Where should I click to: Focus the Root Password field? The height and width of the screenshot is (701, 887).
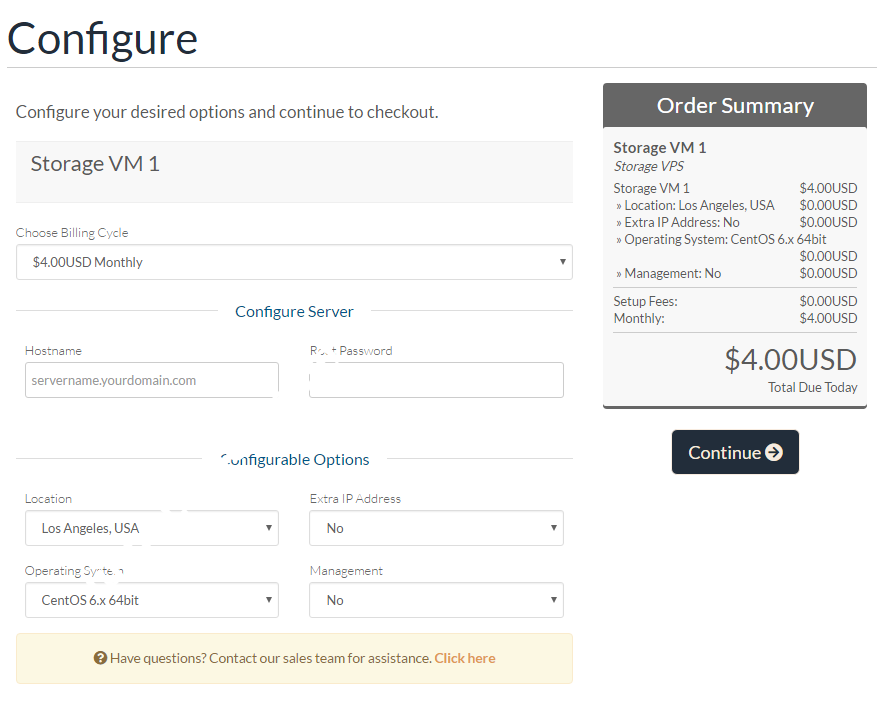436,380
